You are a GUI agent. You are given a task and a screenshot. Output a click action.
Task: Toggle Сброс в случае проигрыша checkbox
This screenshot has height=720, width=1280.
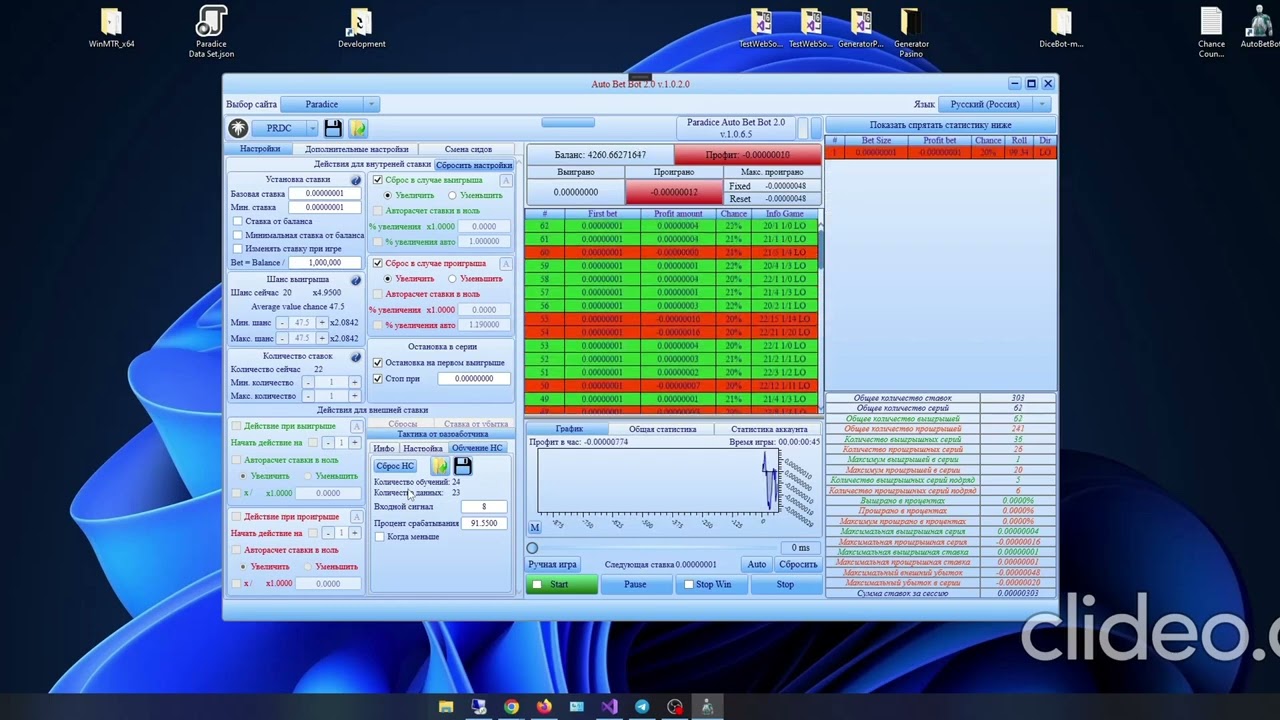pos(377,263)
